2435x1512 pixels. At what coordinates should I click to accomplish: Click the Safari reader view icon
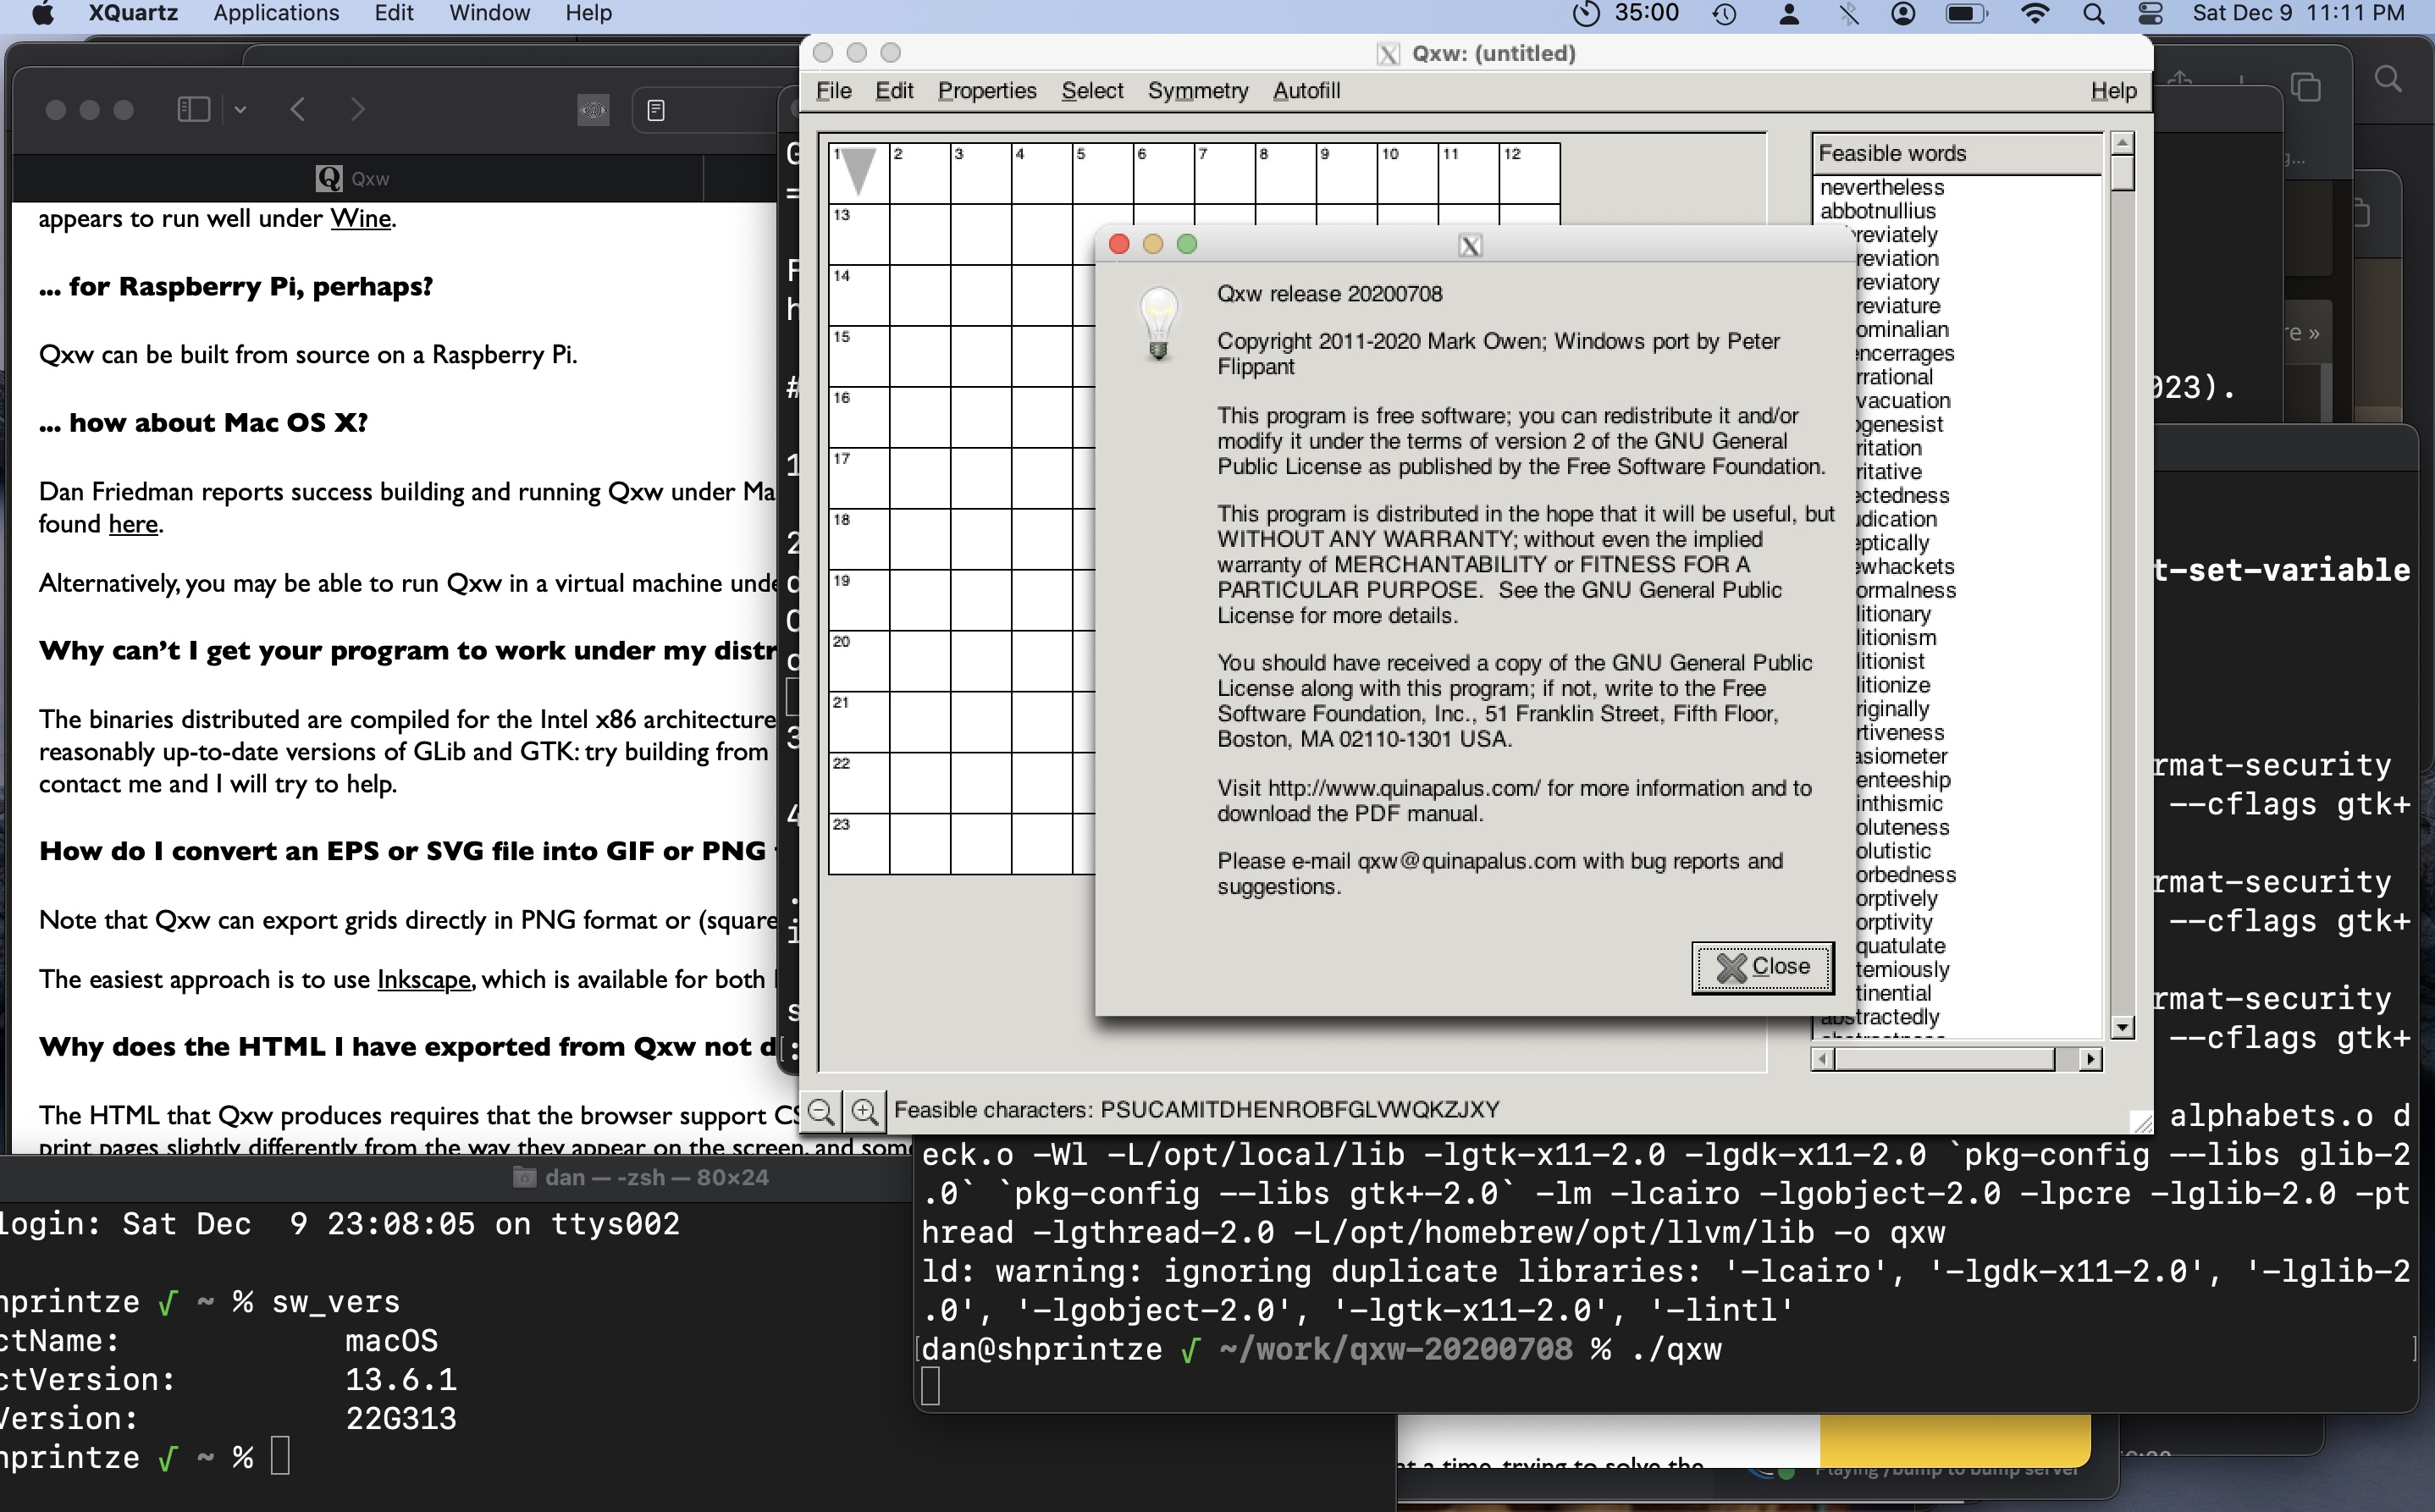656,110
